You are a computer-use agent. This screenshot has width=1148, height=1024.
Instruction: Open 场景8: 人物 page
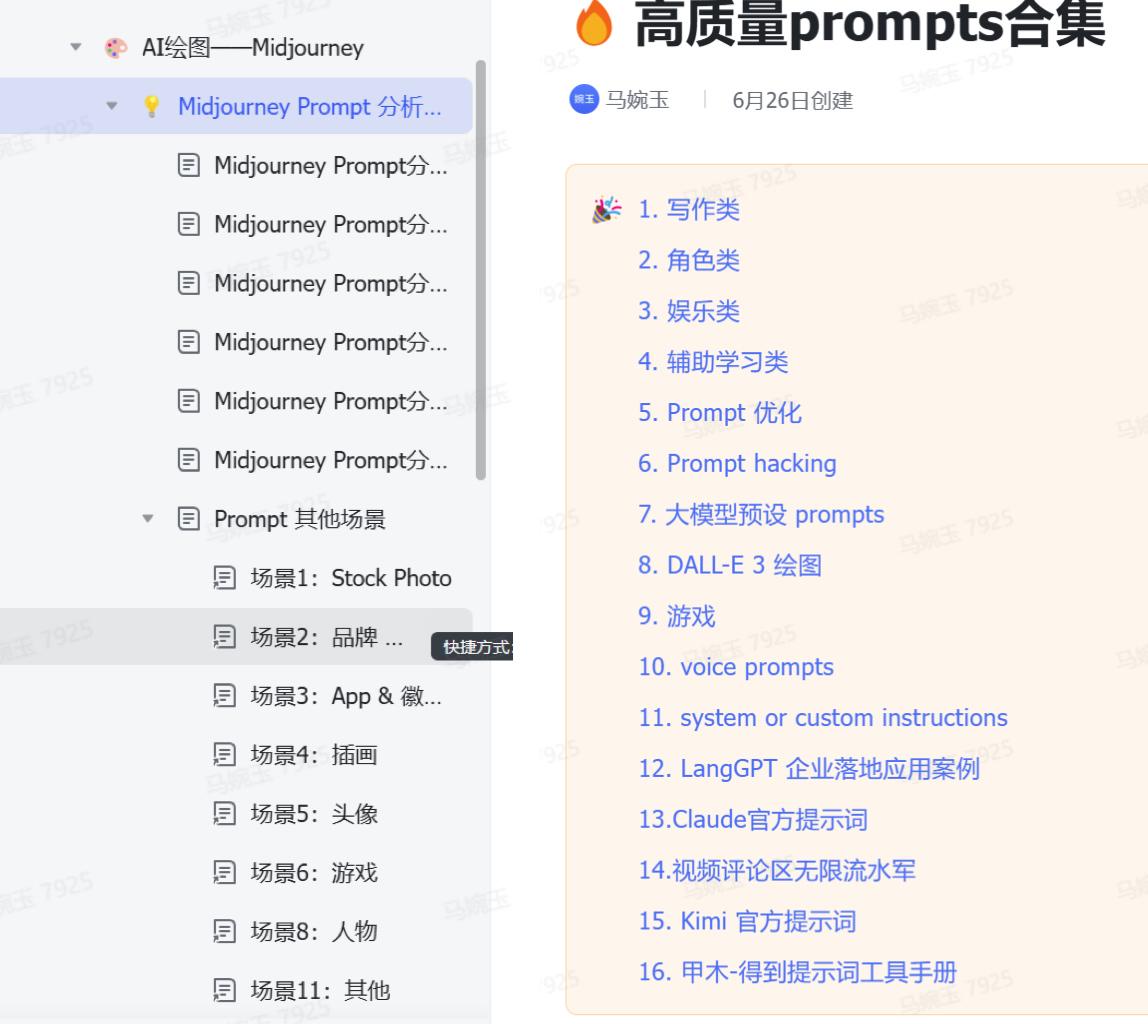tap(314, 932)
